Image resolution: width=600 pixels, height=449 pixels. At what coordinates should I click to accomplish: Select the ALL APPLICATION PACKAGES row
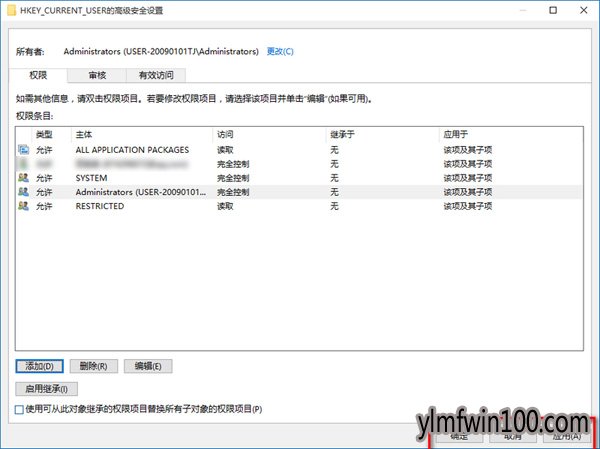[x=299, y=150]
